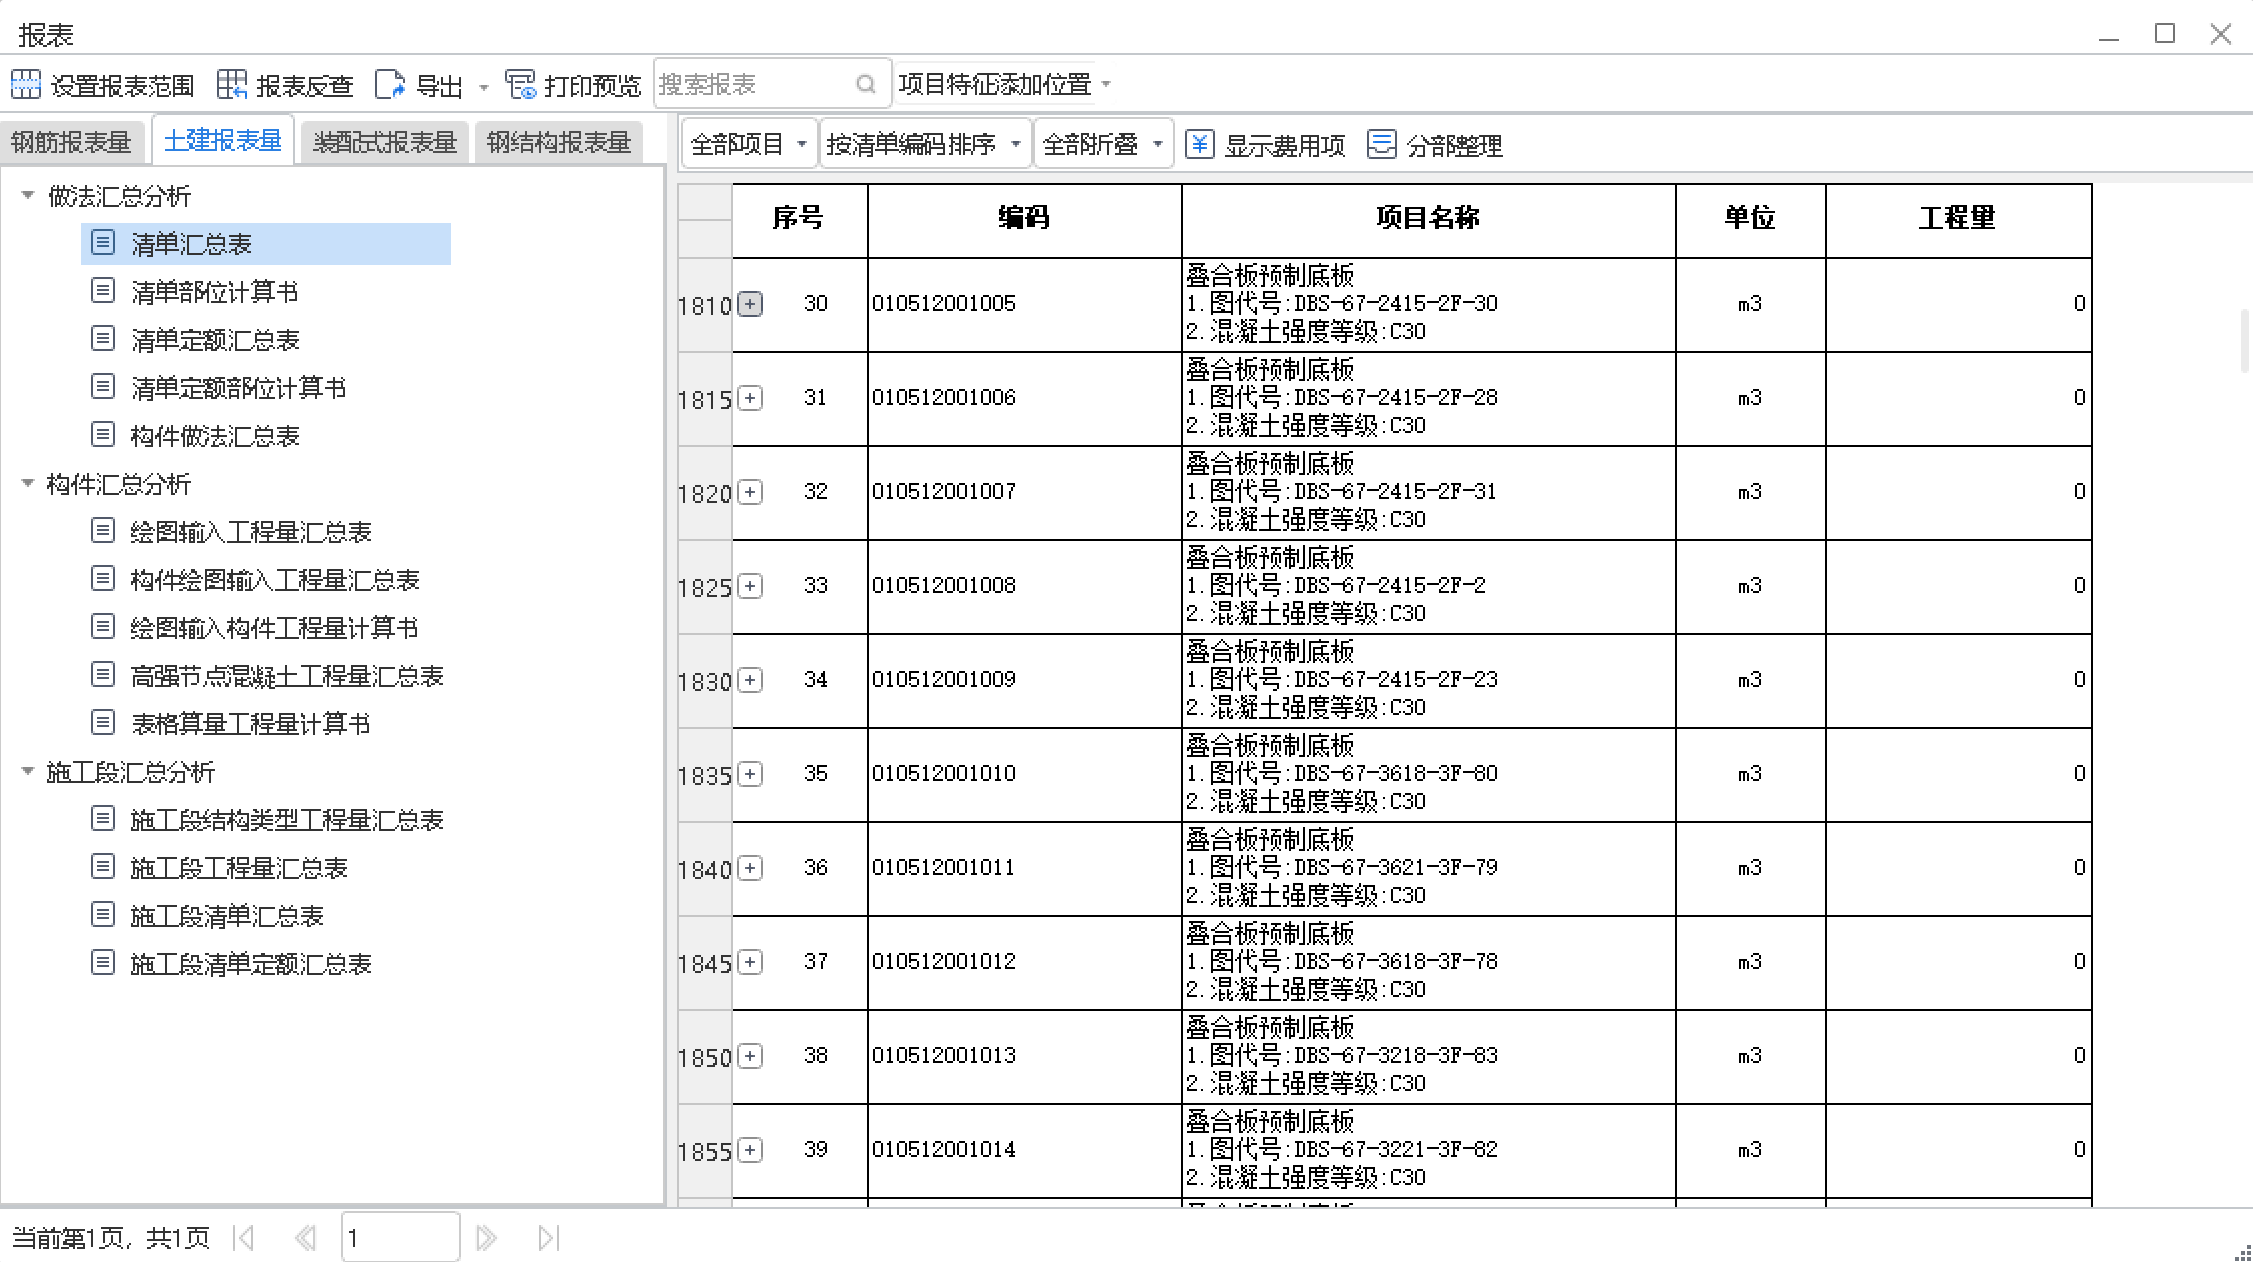Click the search magnifier icon
Image resolution: width=2253 pixels, height=1262 pixels.
pyautogui.click(x=866, y=85)
